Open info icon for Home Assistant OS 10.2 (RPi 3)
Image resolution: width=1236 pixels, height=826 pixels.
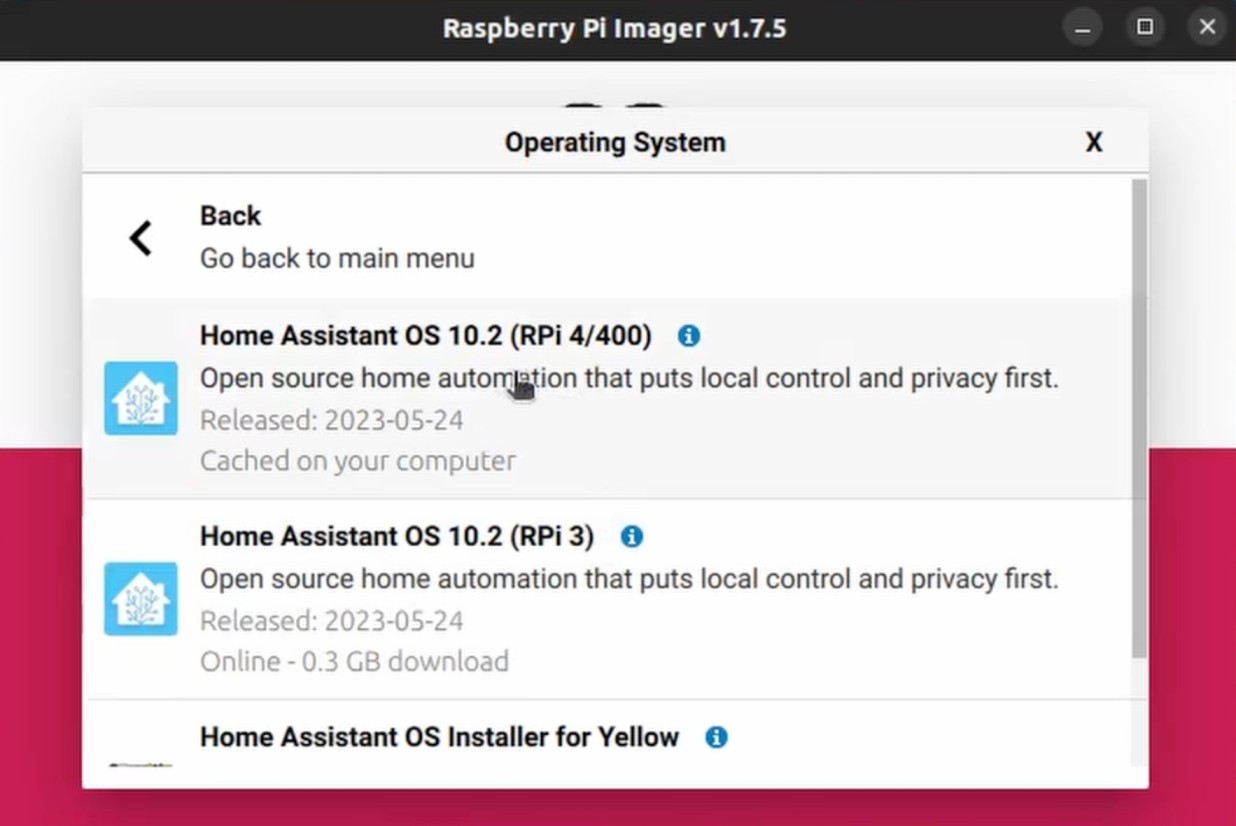pyautogui.click(x=631, y=536)
